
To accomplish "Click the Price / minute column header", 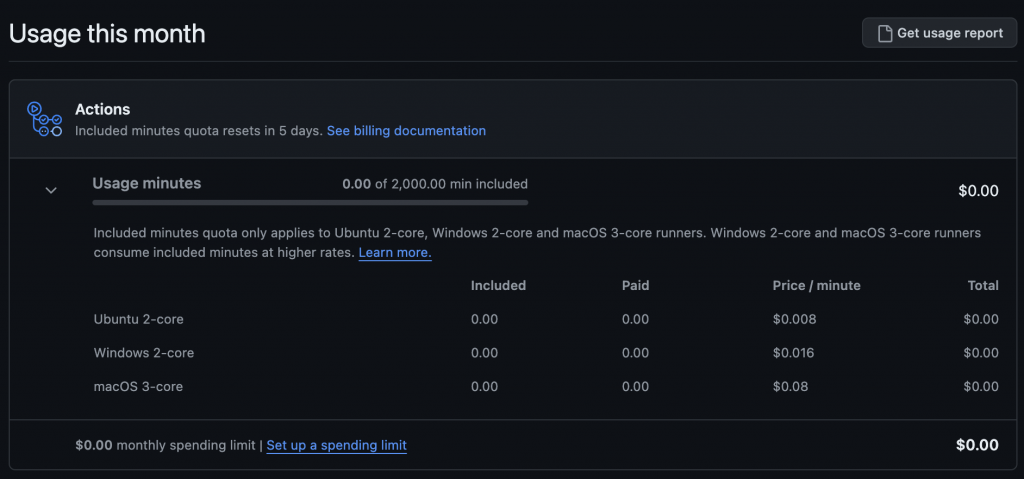I will click(x=816, y=285).
